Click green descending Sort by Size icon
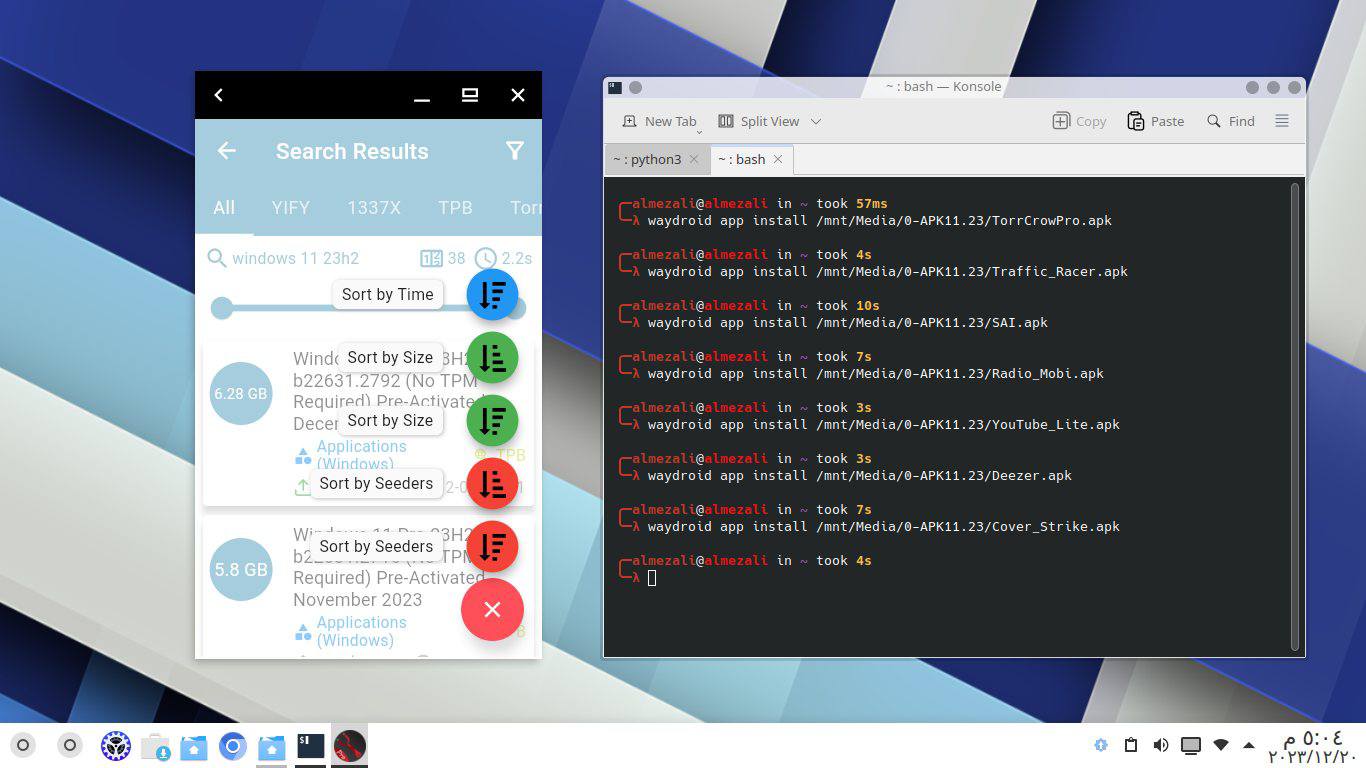Image resolution: width=1366 pixels, height=768 pixels. pos(492,420)
